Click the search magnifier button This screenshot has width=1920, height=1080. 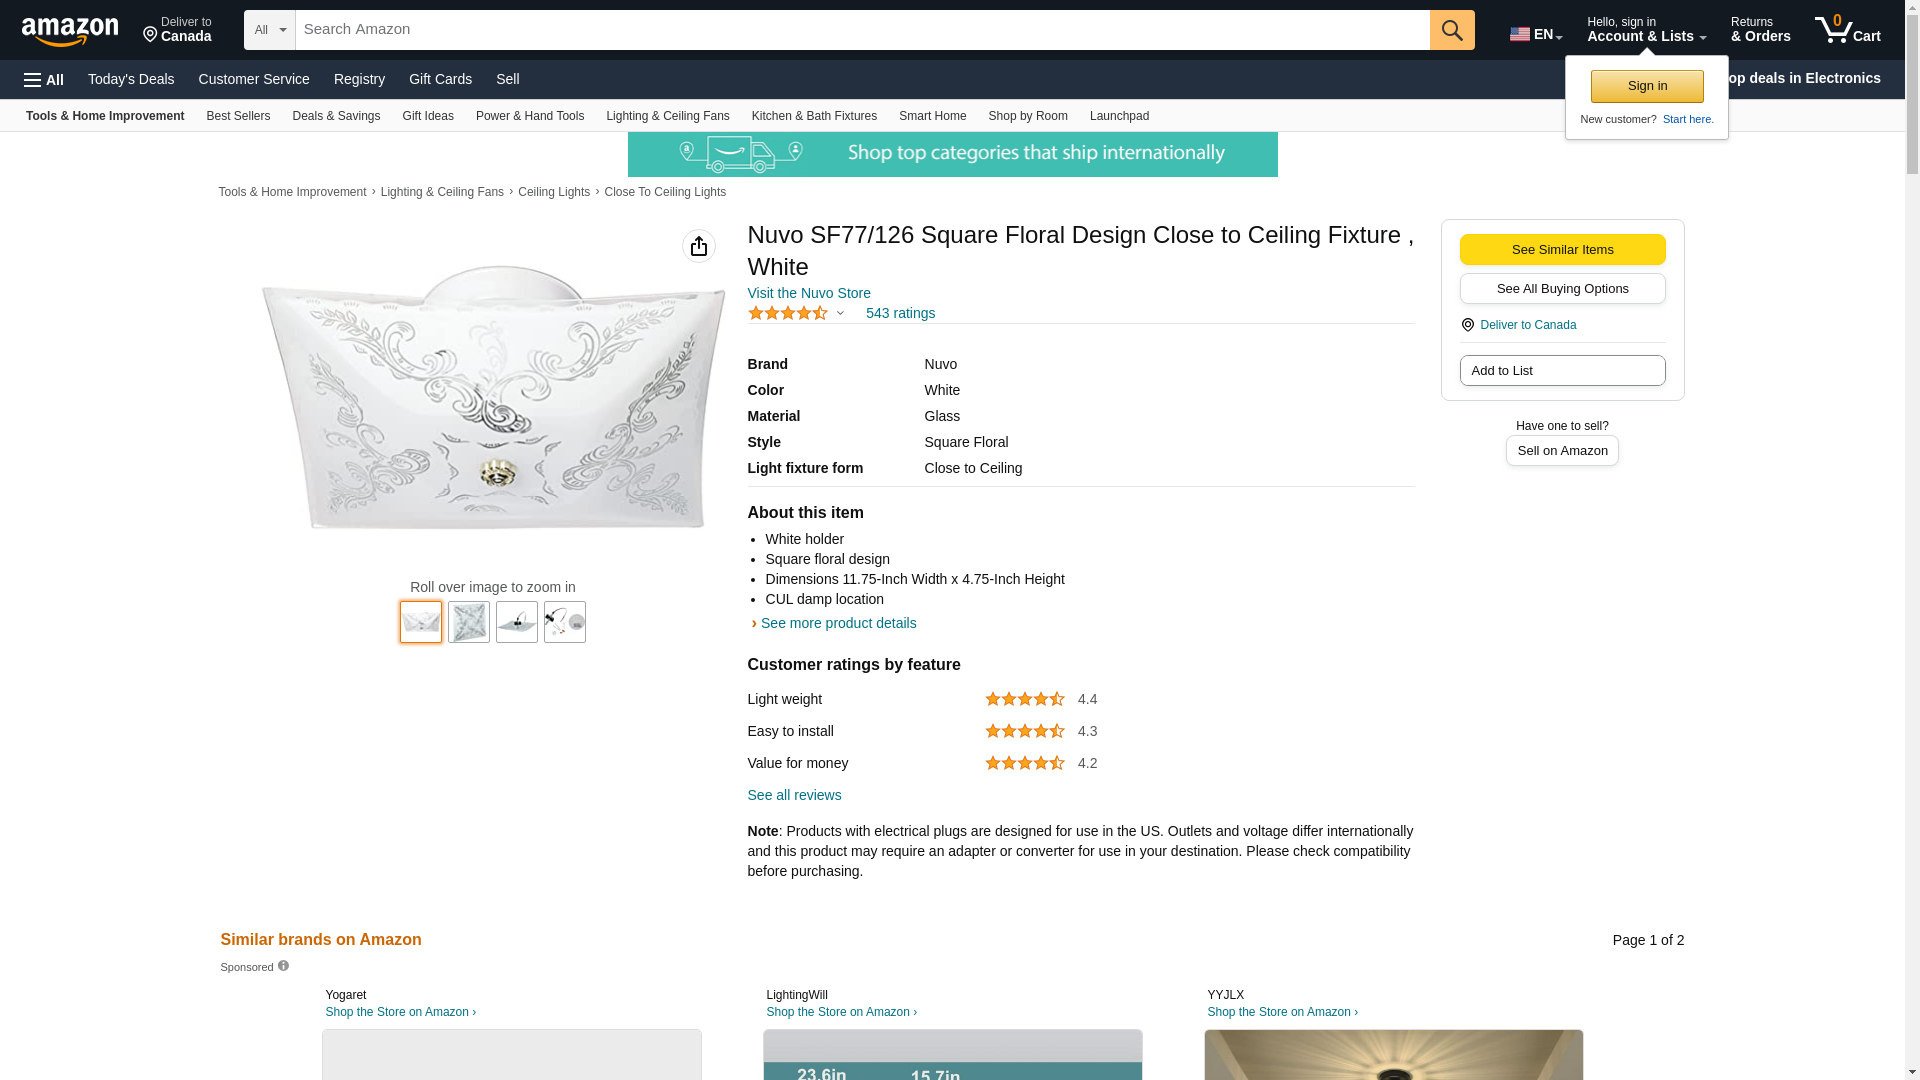coord(1452,30)
